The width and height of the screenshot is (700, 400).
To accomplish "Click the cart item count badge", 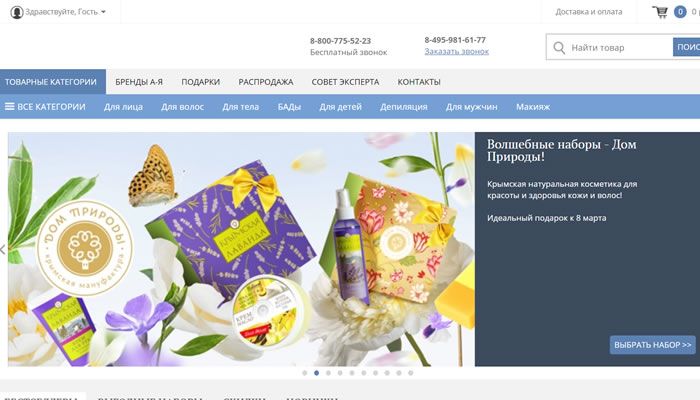I will click(680, 12).
